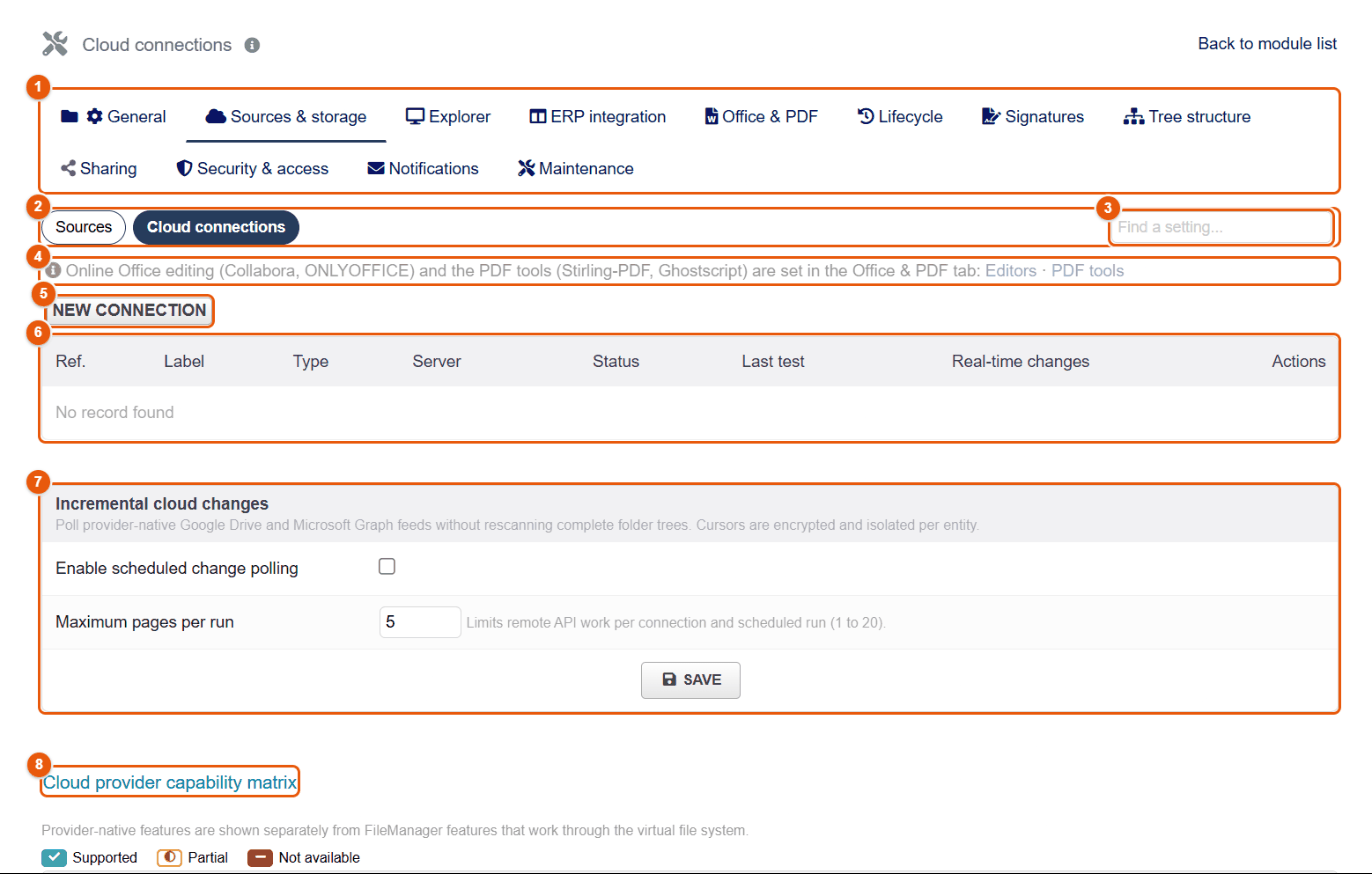Save the incremental cloud changes settings
The width and height of the screenshot is (1372, 874).
691,679
